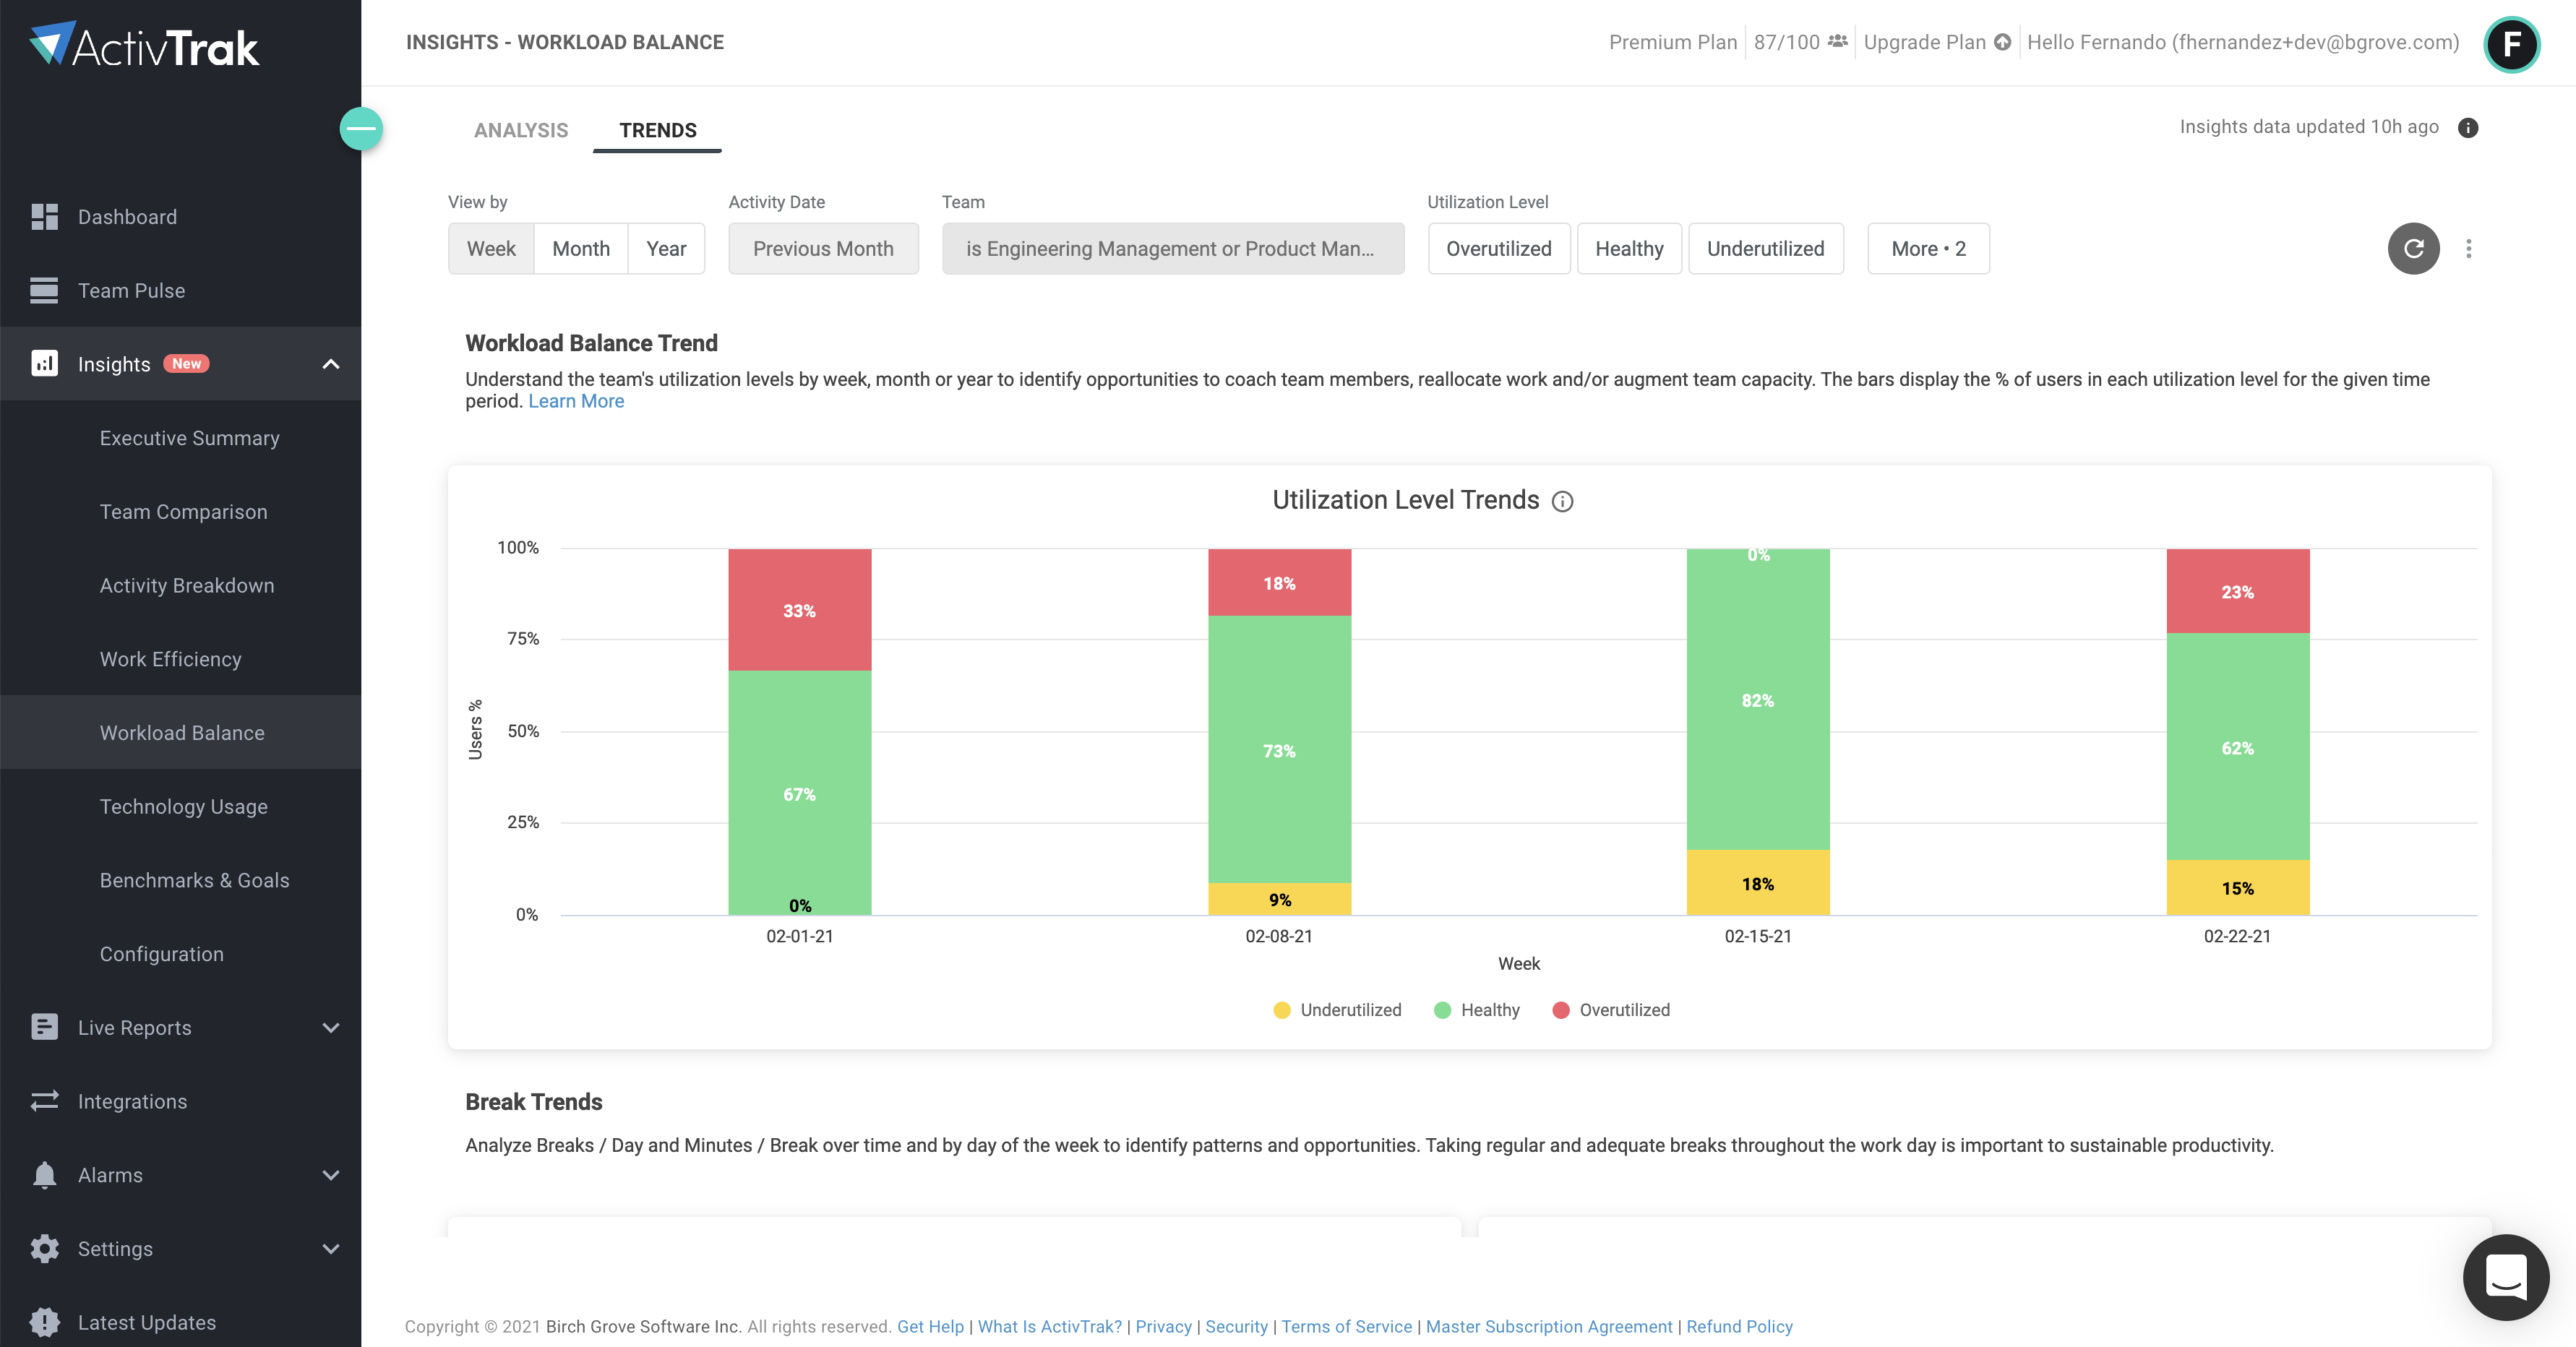Screen dimensions: 2576x1347
Task: Collapse sidebar with teal minus button
Action: click(361, 128)
